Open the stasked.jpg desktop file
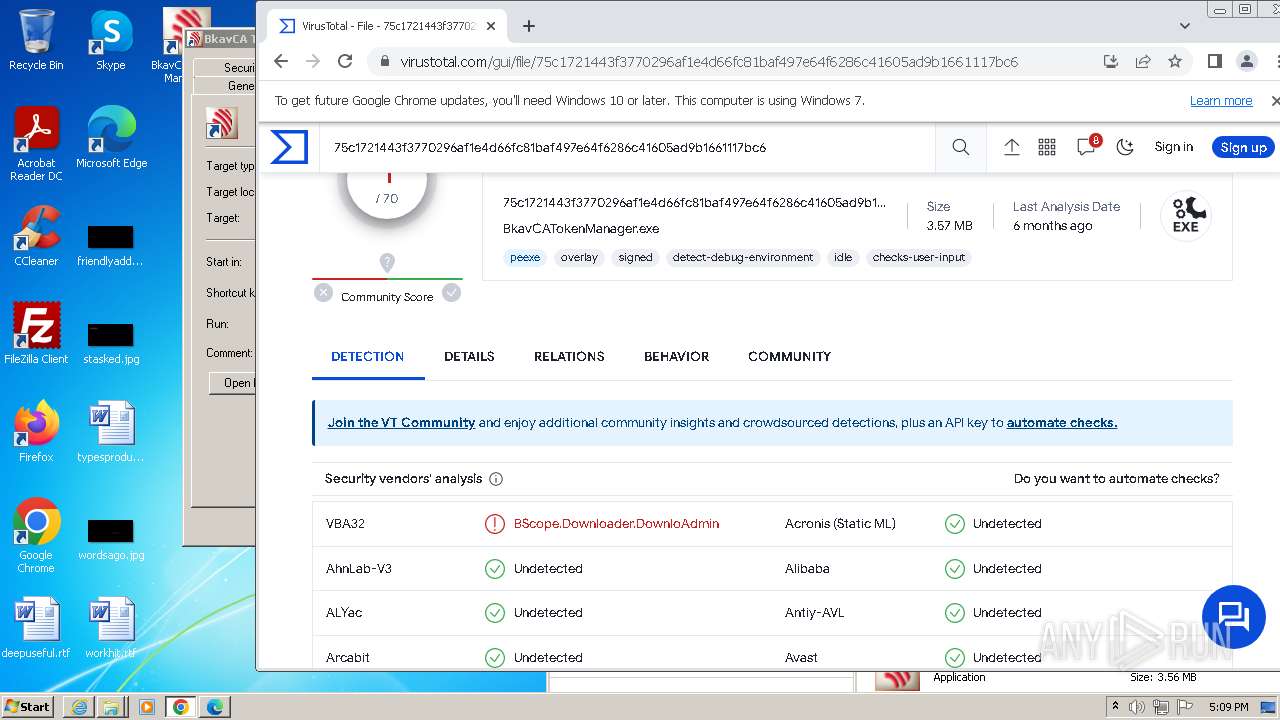Screen dimensions: 1280x720 point(111,344)
